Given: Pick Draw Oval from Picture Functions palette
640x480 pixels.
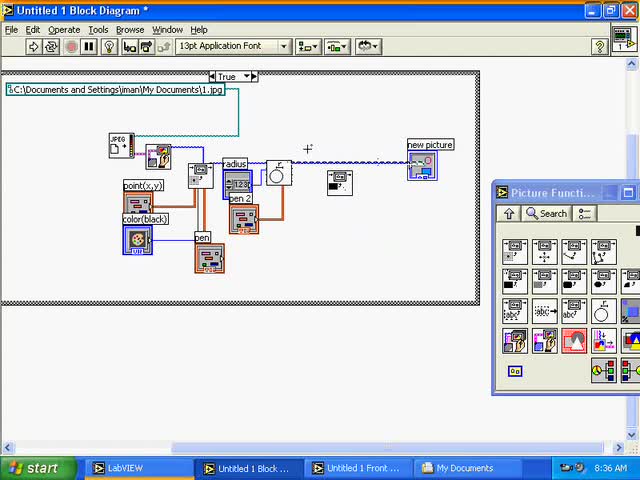Looking at the screenshot, I should point(604,282).
